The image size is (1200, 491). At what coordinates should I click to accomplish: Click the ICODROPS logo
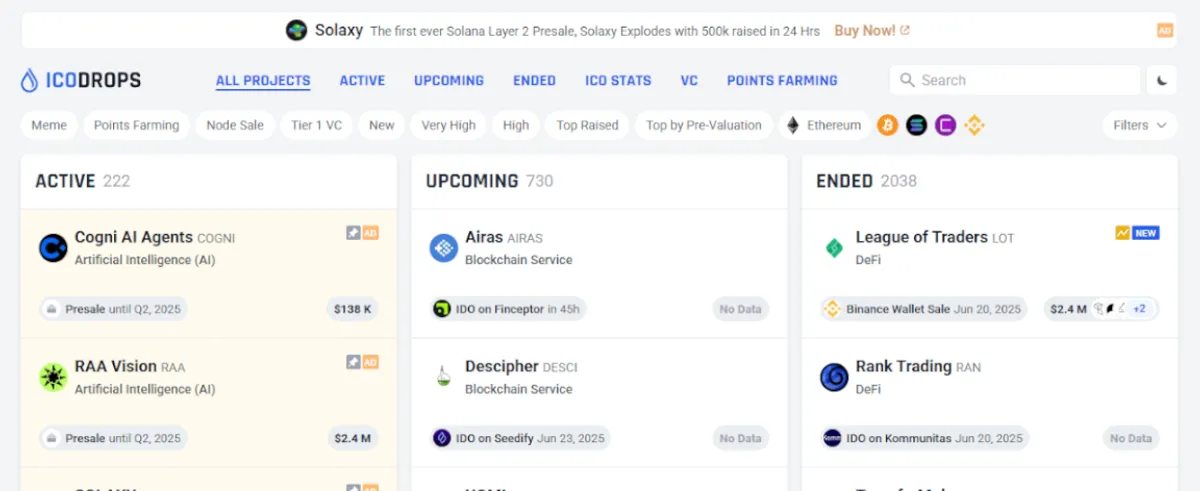tap(81, 81)
